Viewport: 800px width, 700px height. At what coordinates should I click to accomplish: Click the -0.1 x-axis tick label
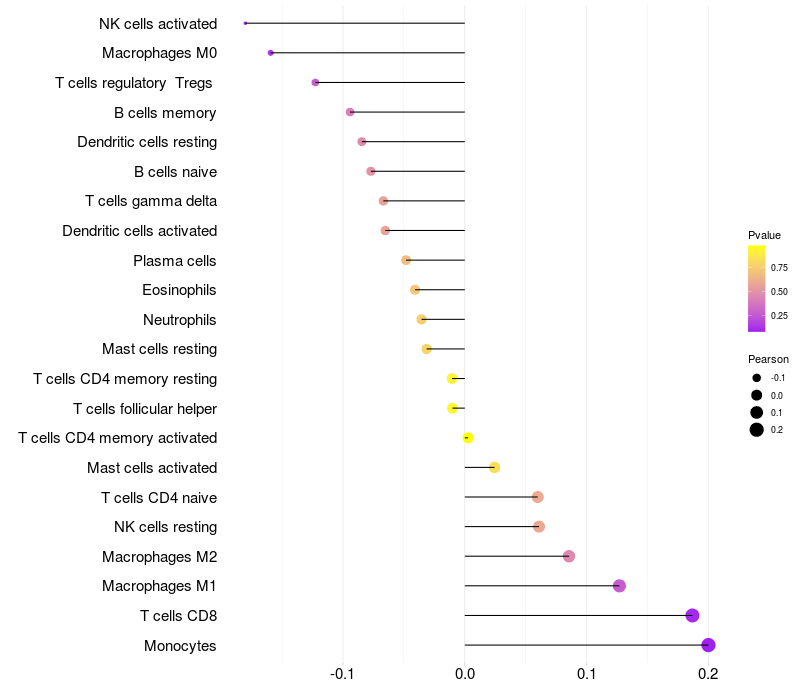342,674
